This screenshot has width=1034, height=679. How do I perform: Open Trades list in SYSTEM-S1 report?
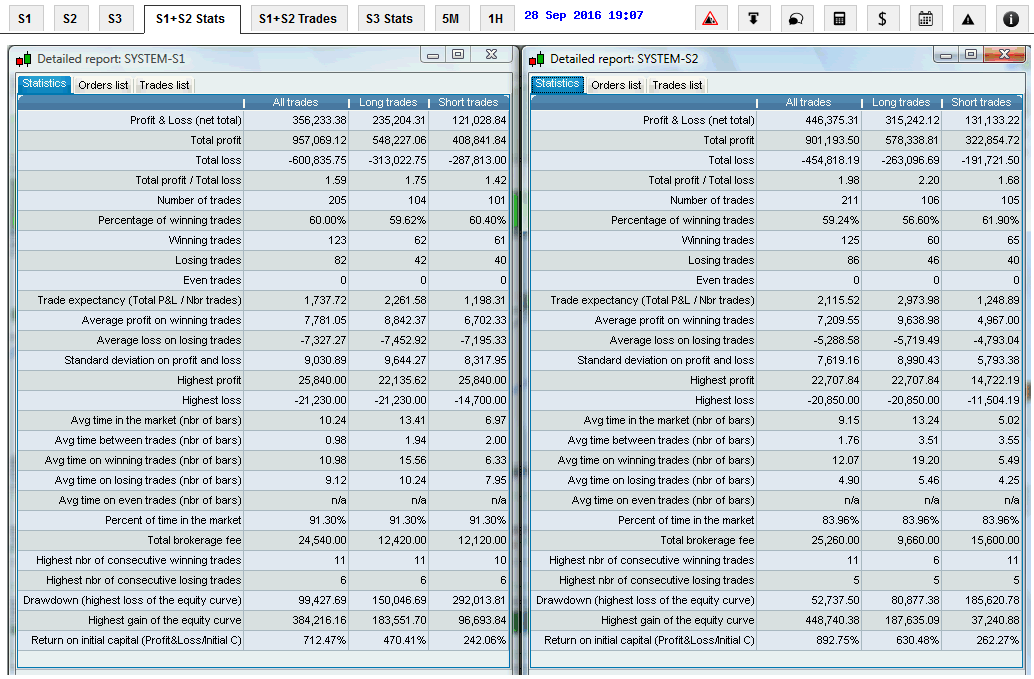coord(164,85)
